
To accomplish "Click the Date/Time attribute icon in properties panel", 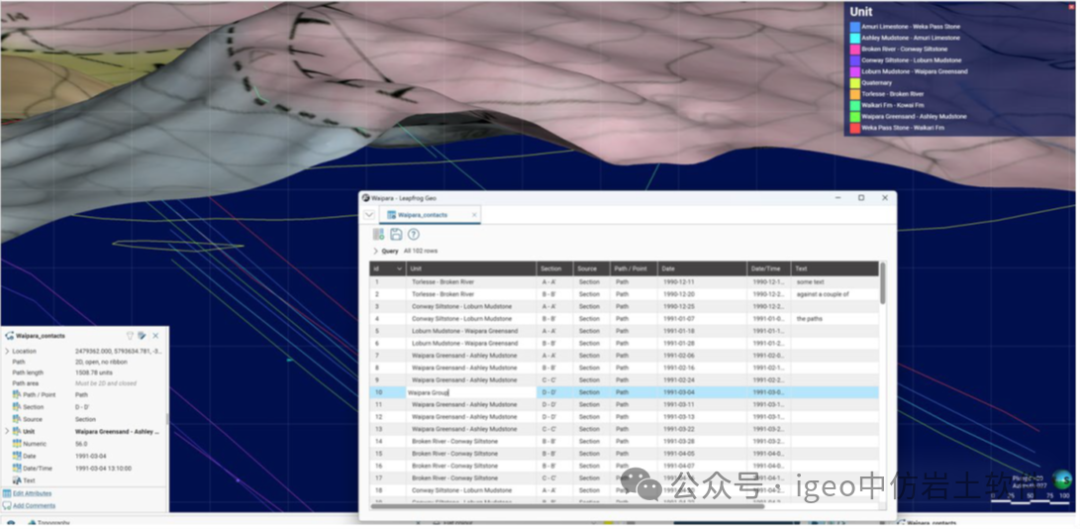I will point(17,467).
